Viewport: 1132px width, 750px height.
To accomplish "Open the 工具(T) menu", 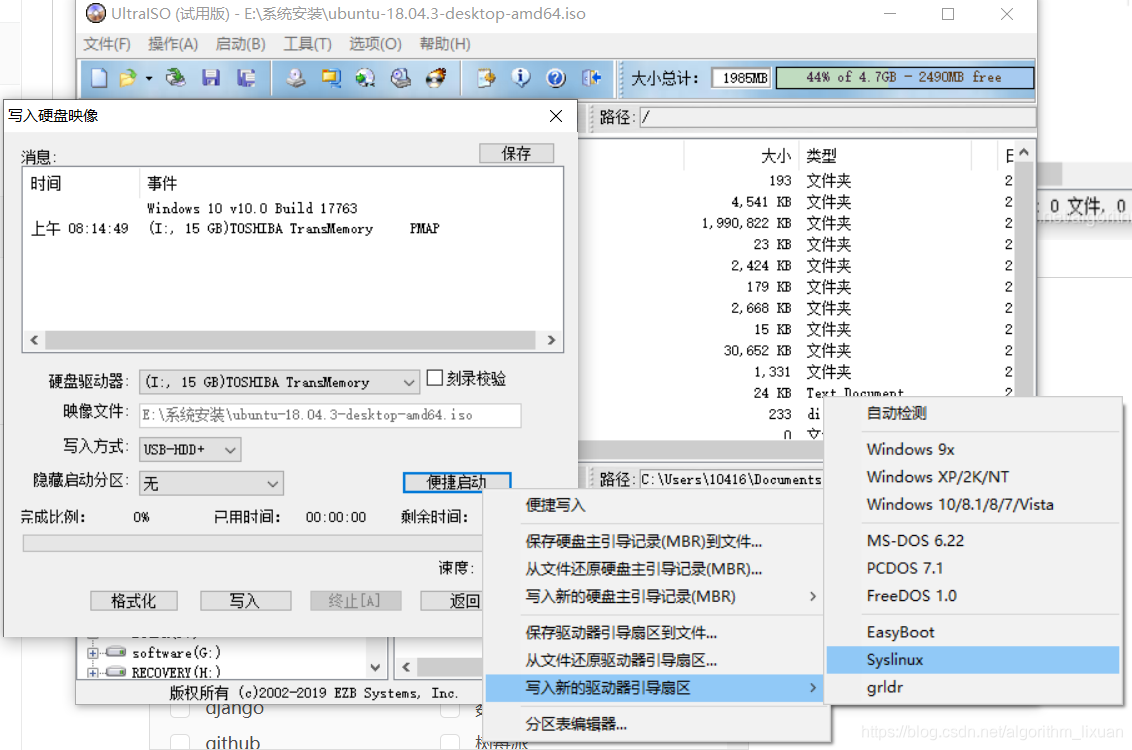I will click(308, 44).
